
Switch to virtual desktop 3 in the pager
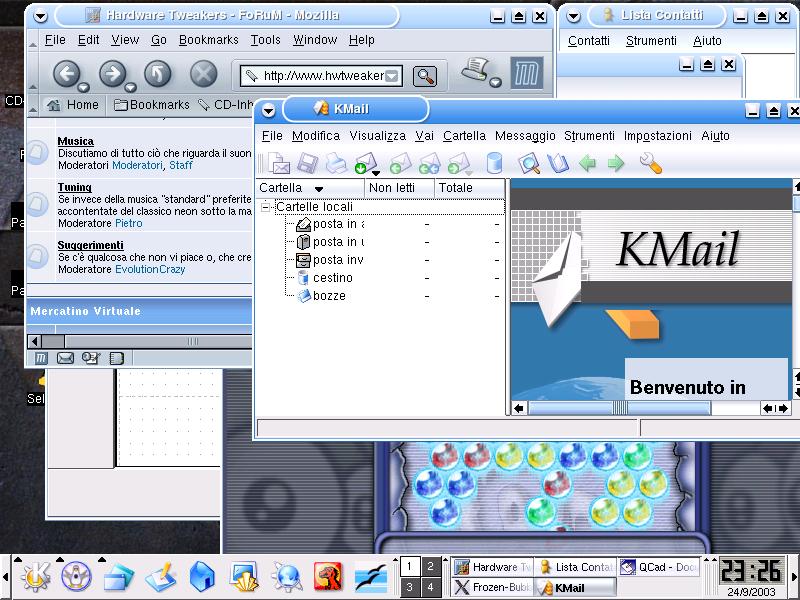click(x=409, y=587)
